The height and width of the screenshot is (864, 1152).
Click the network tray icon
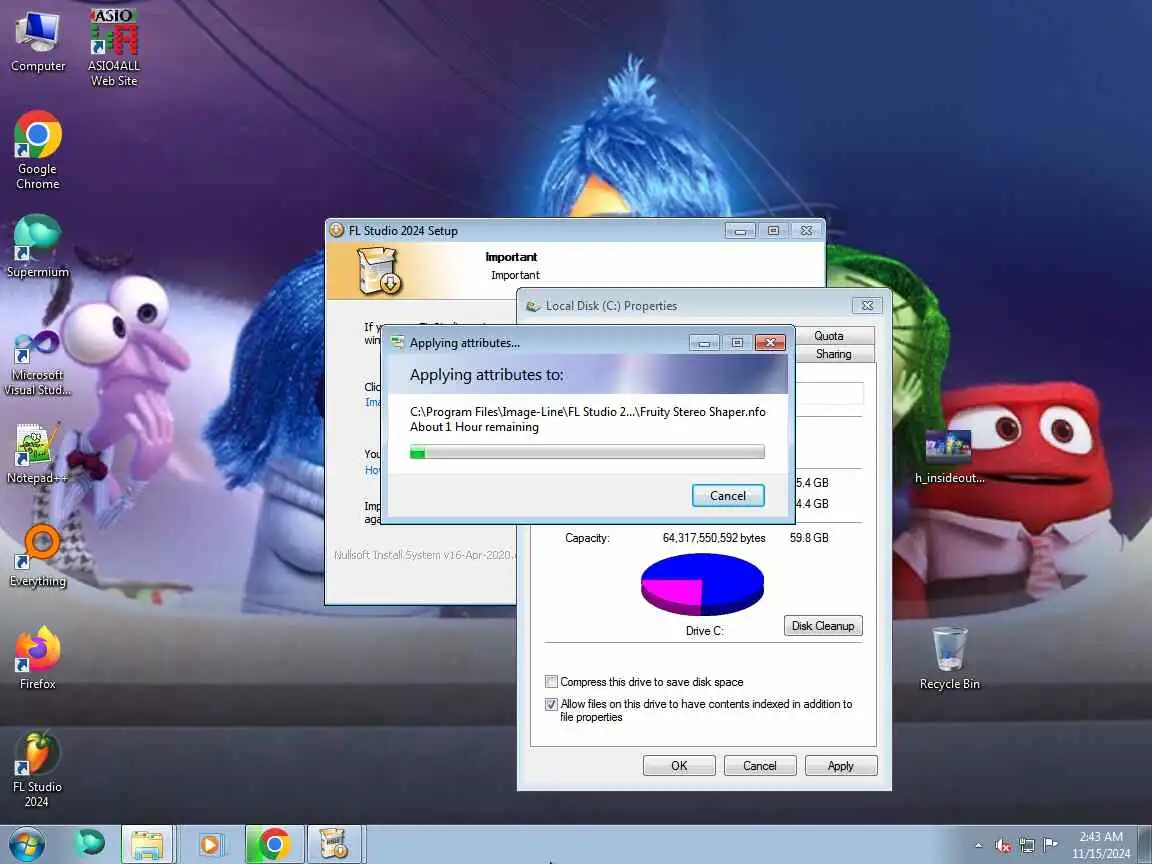(x=1027, y=846)
